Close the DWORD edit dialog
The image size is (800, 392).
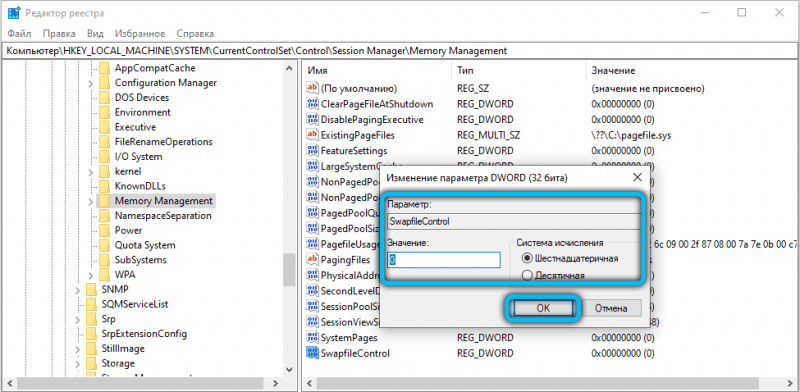pos(637,178)
